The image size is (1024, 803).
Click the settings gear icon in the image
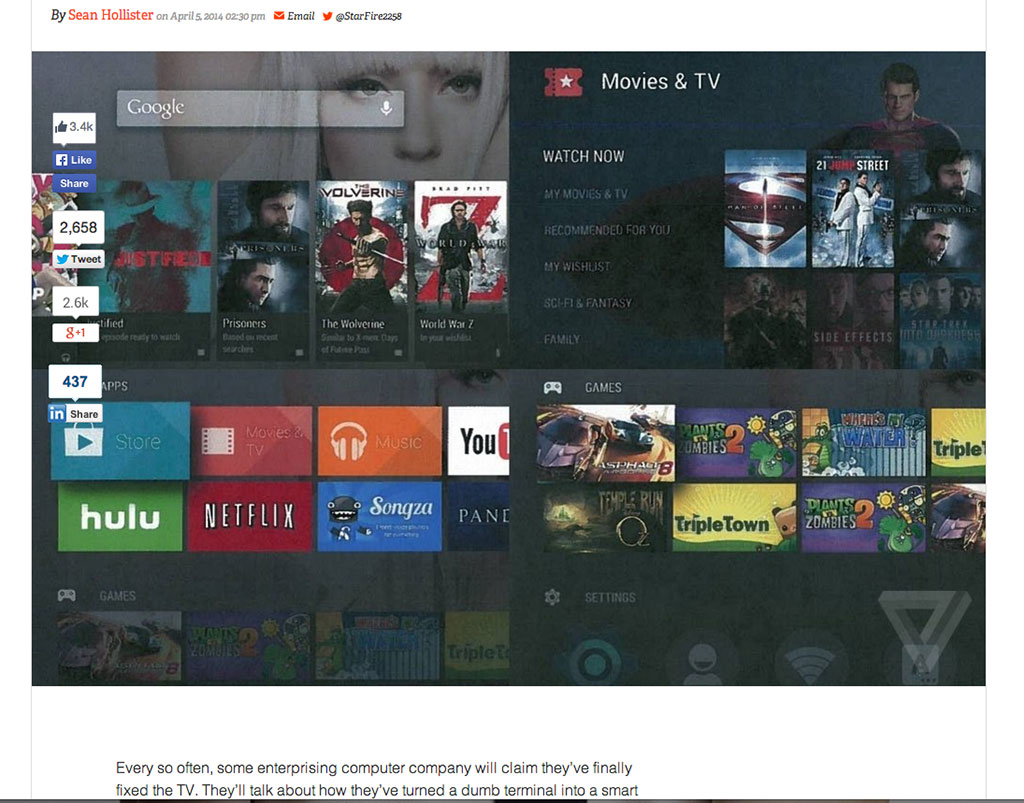(x=551, y=597)
